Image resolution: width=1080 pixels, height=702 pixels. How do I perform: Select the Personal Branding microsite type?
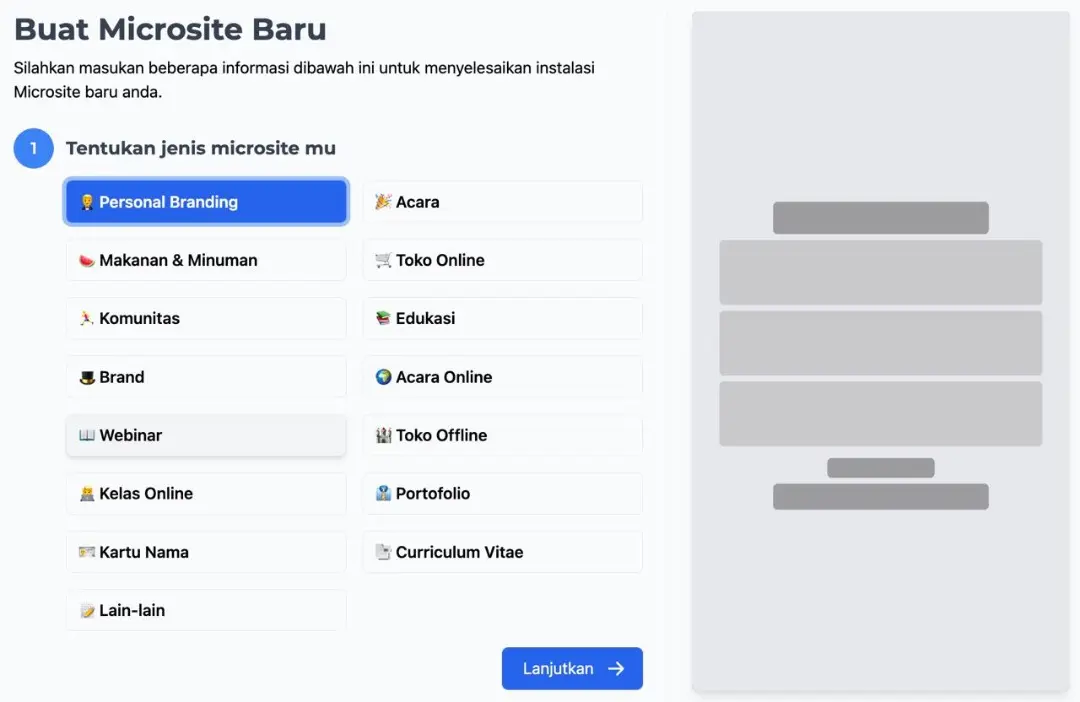click(x=206, y=202)
